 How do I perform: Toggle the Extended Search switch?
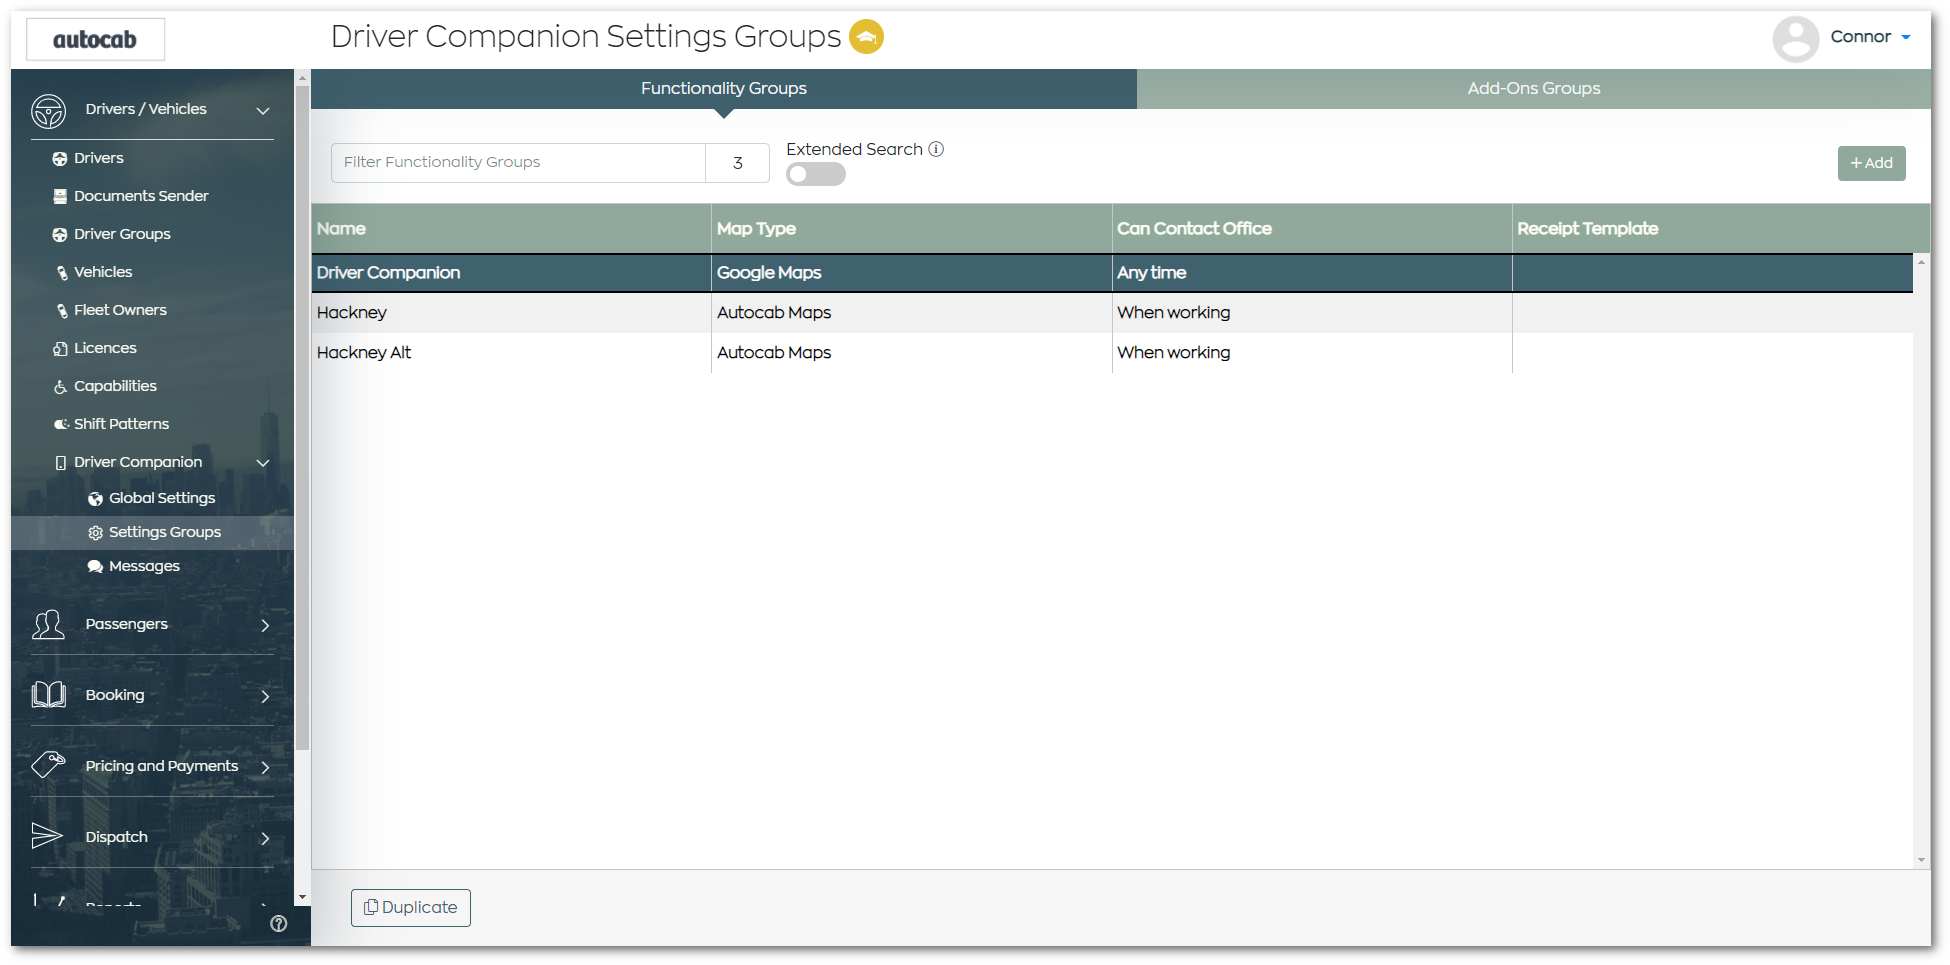tap(815, 174)
